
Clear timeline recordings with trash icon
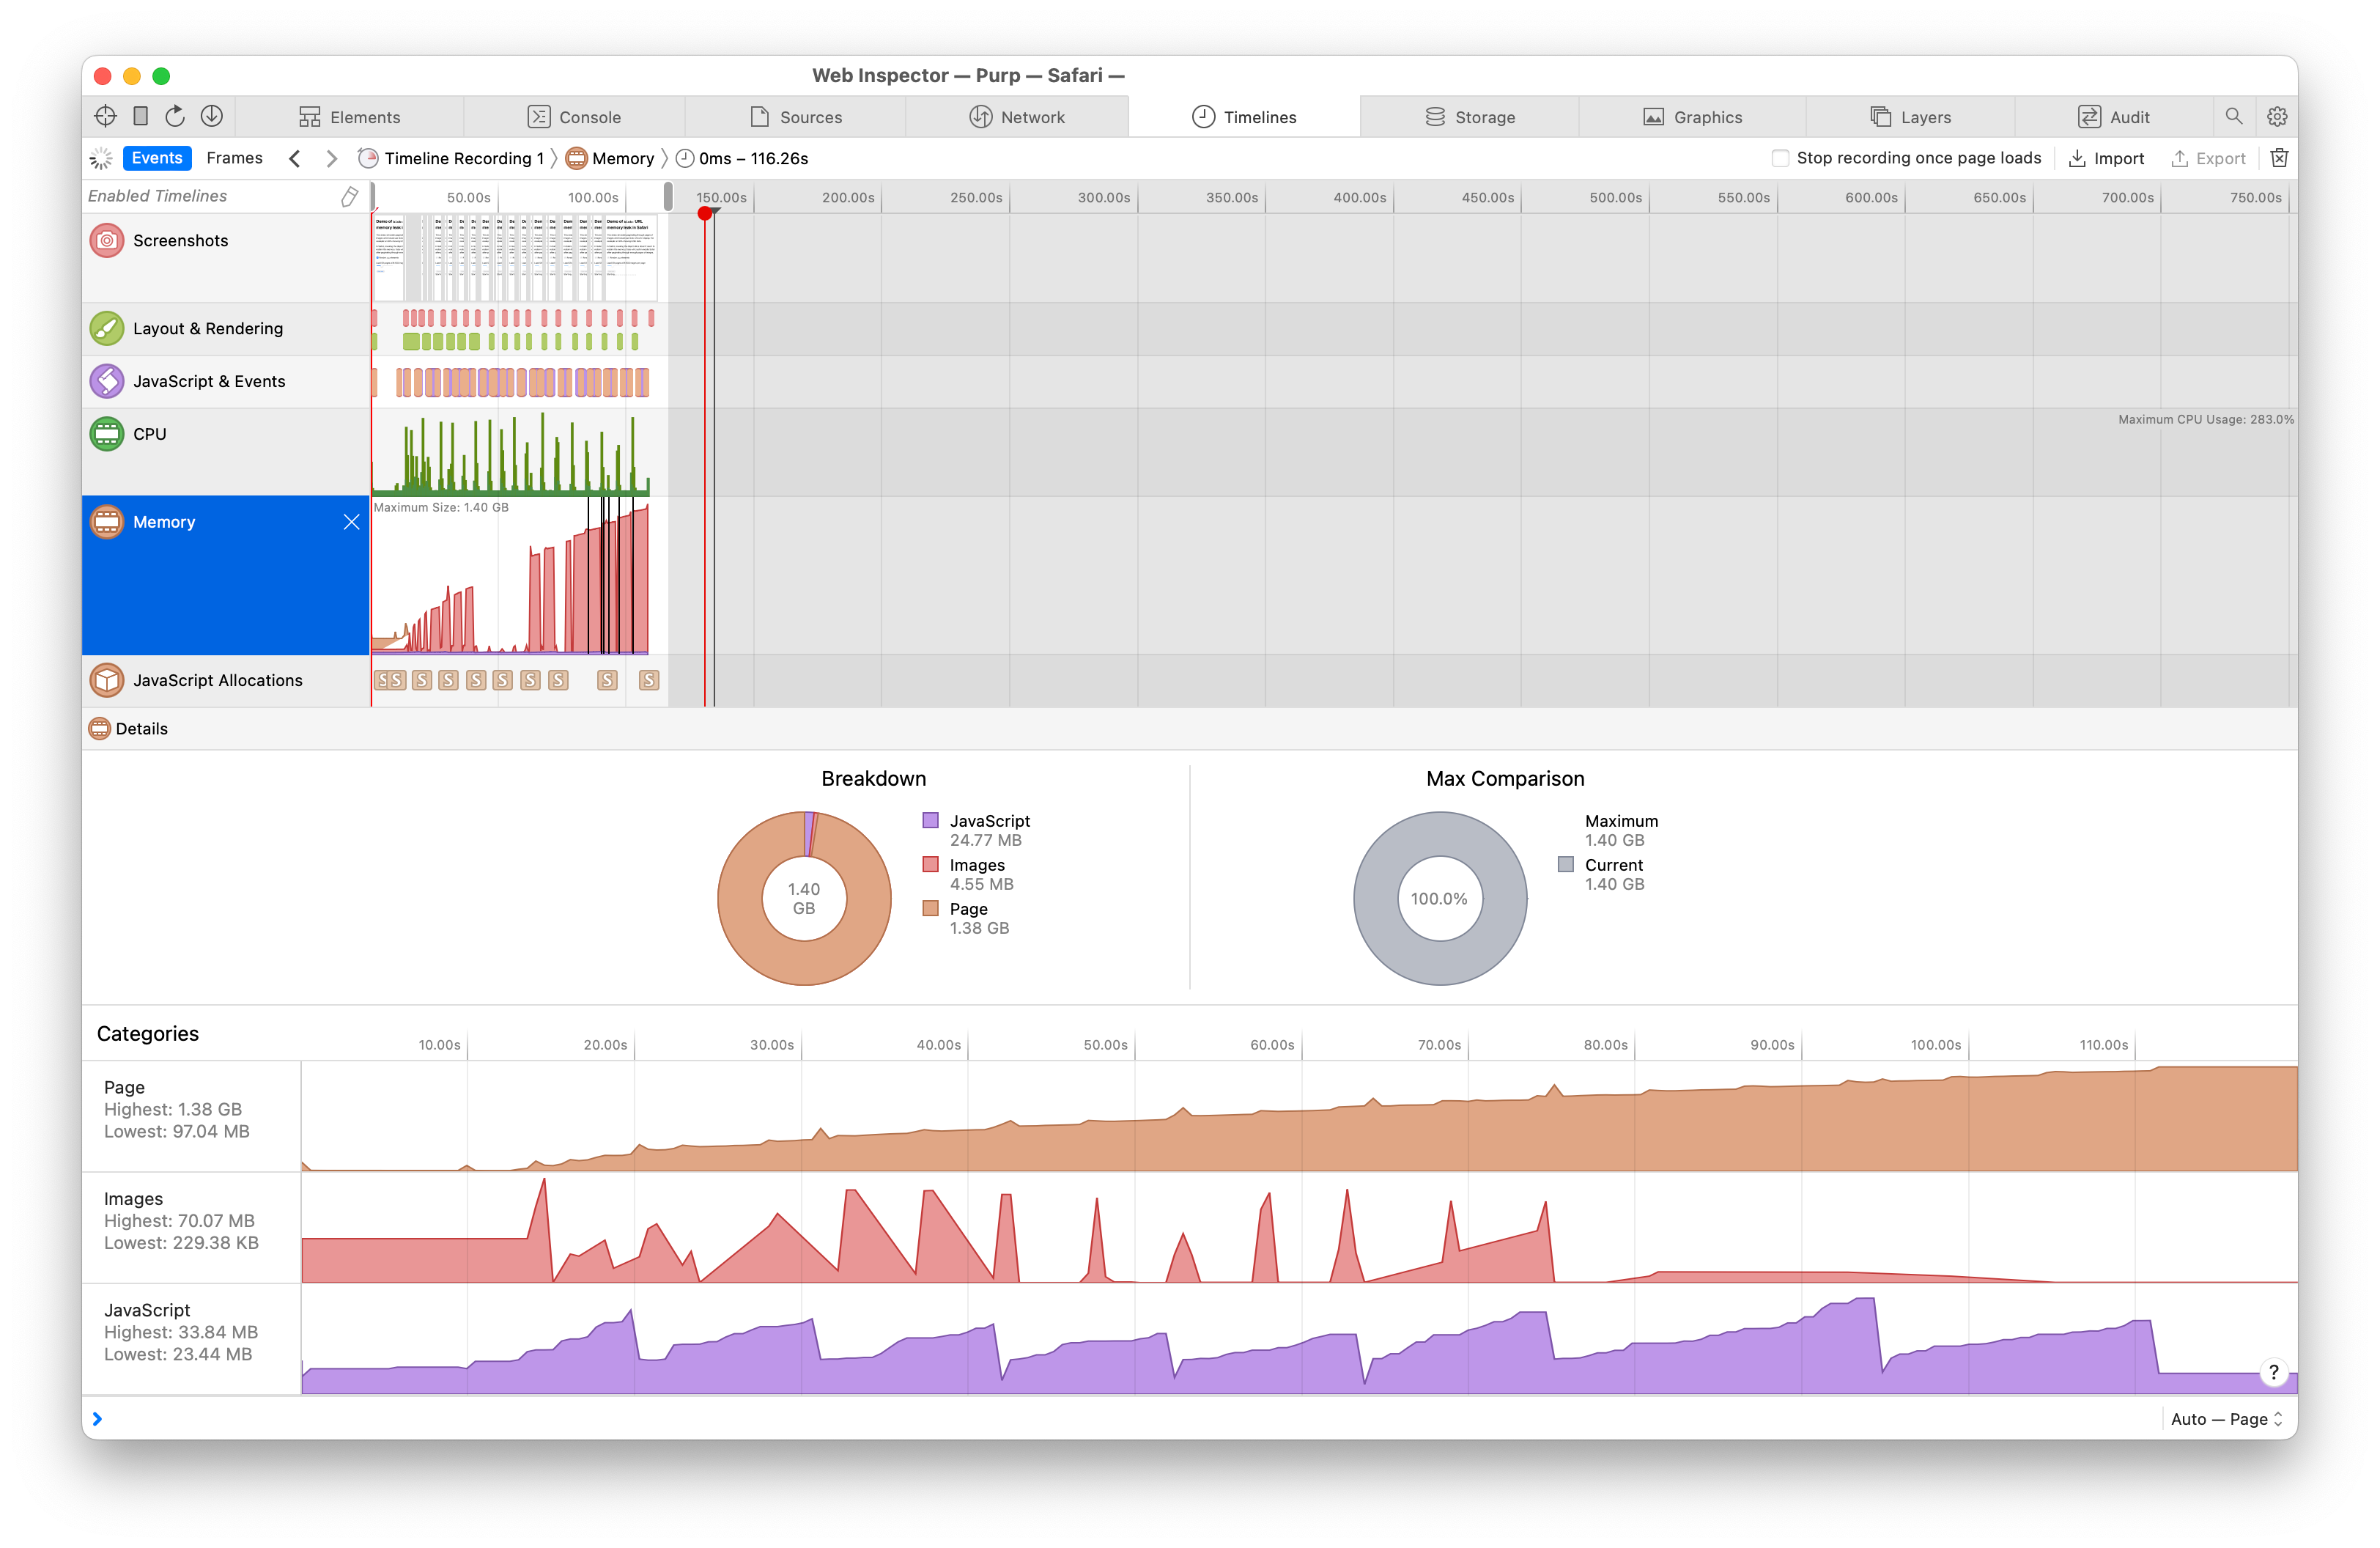coord(2279,158)
